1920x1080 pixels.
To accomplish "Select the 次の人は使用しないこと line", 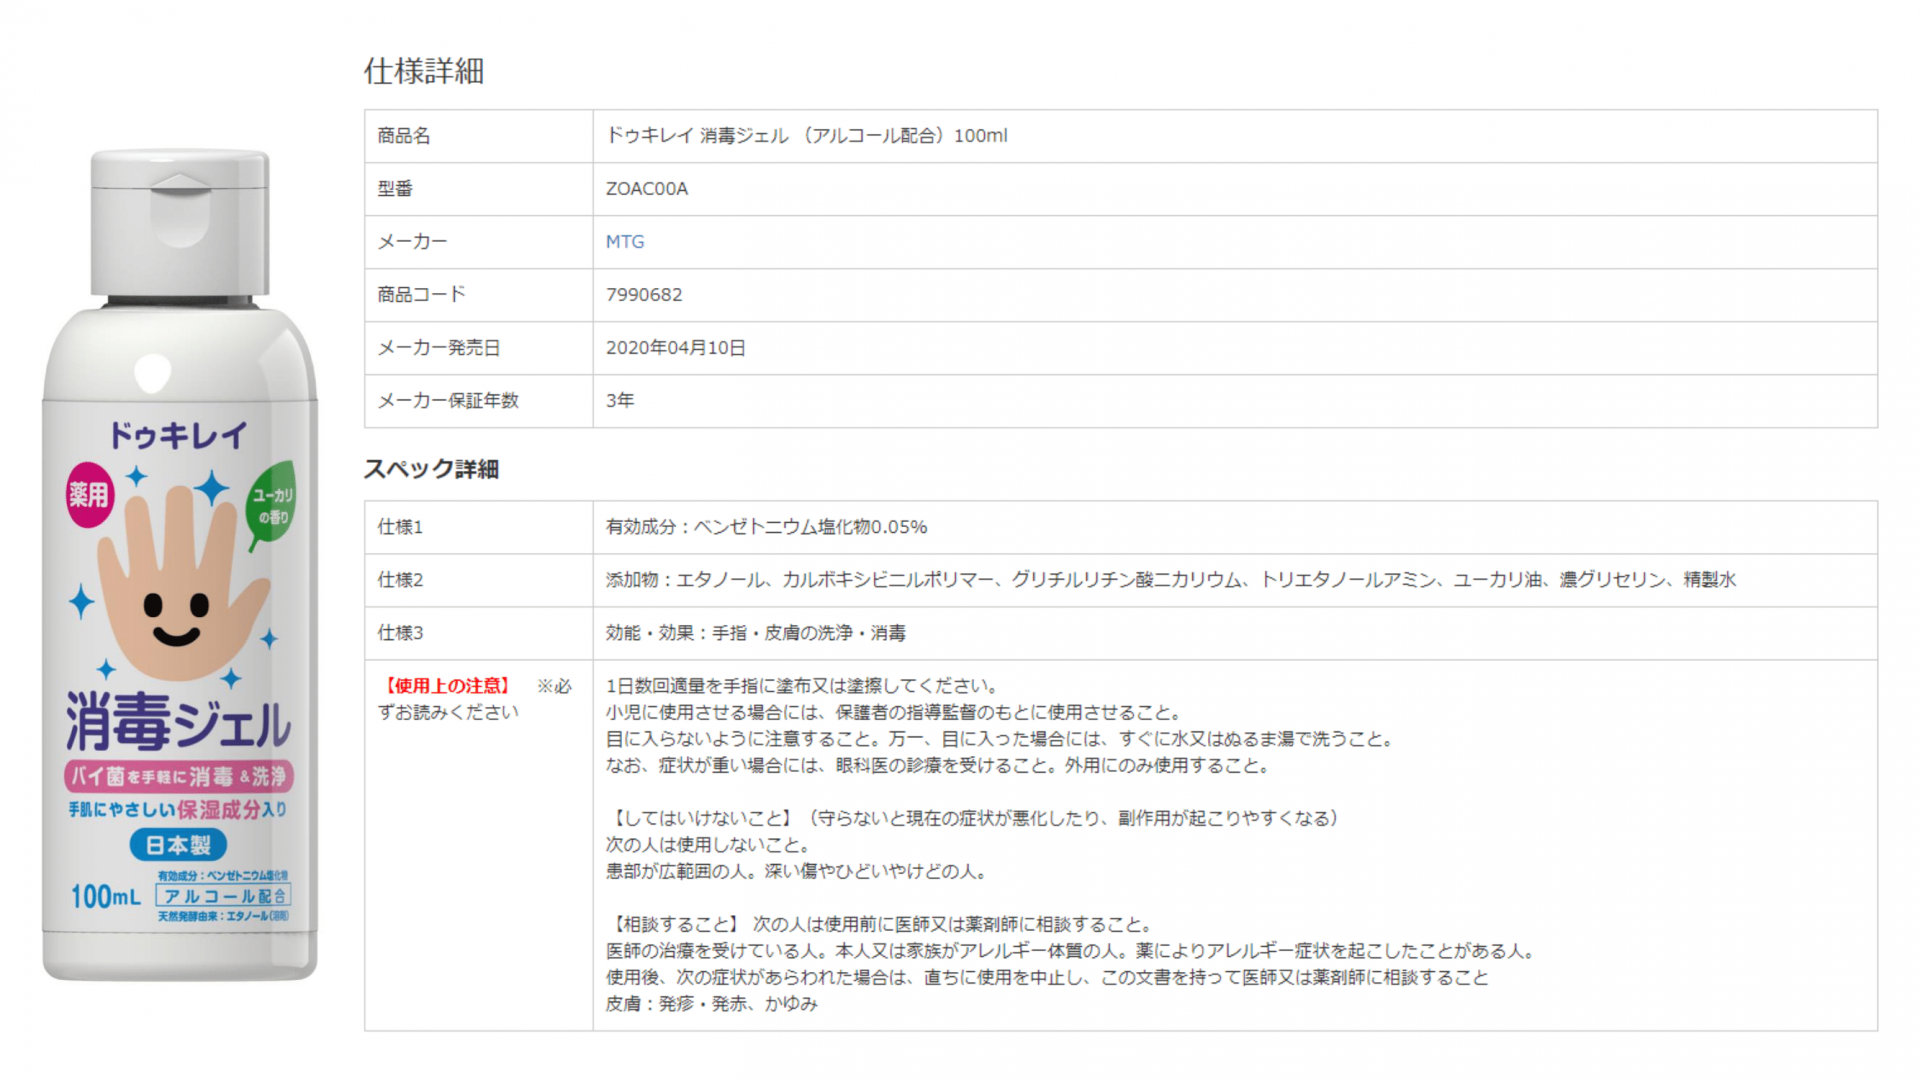I will tap(709, 845).
